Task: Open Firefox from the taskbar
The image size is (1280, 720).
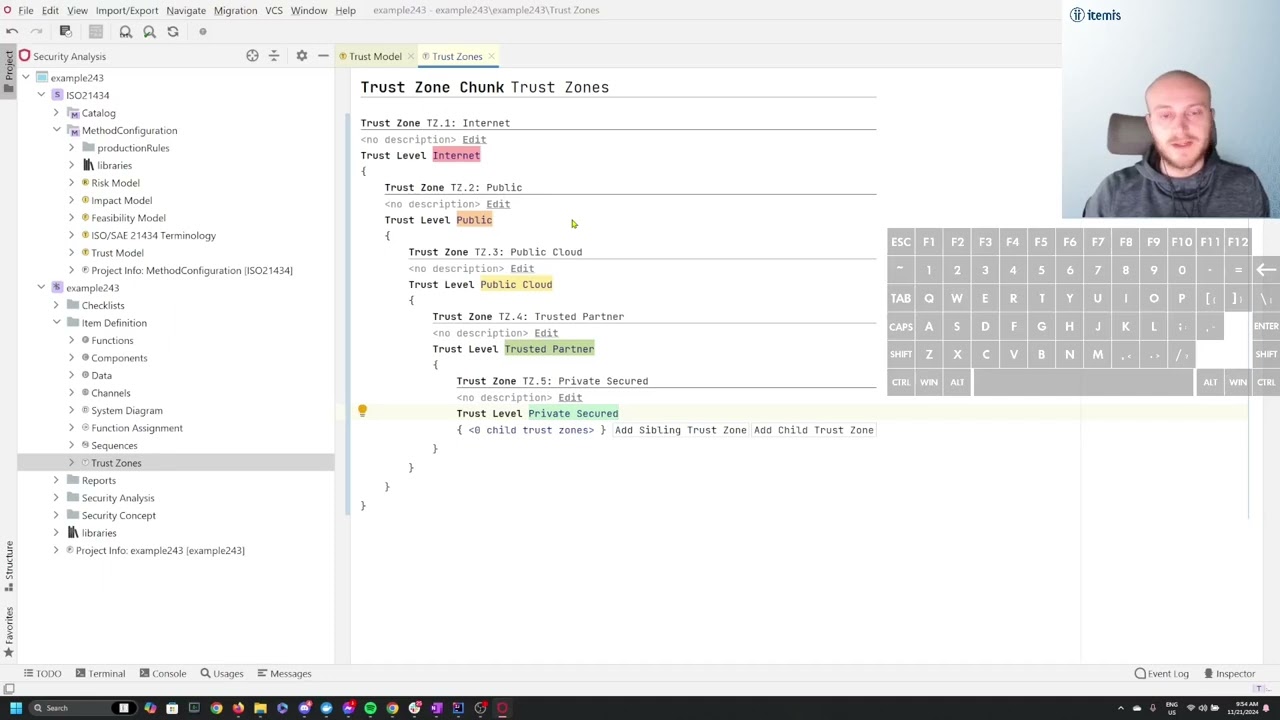Action: coord(238,708)
